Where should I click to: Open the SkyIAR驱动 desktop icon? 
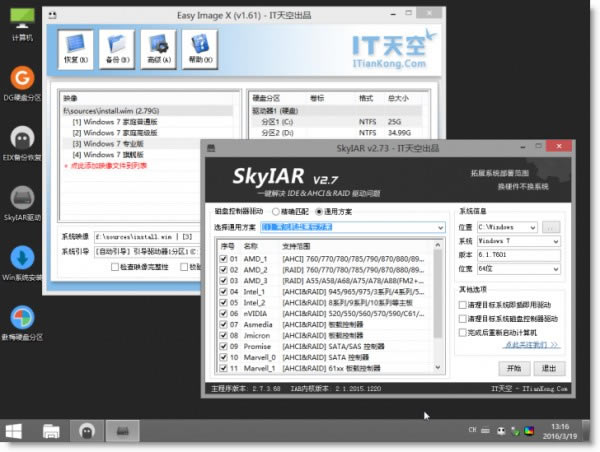point(21,200)
